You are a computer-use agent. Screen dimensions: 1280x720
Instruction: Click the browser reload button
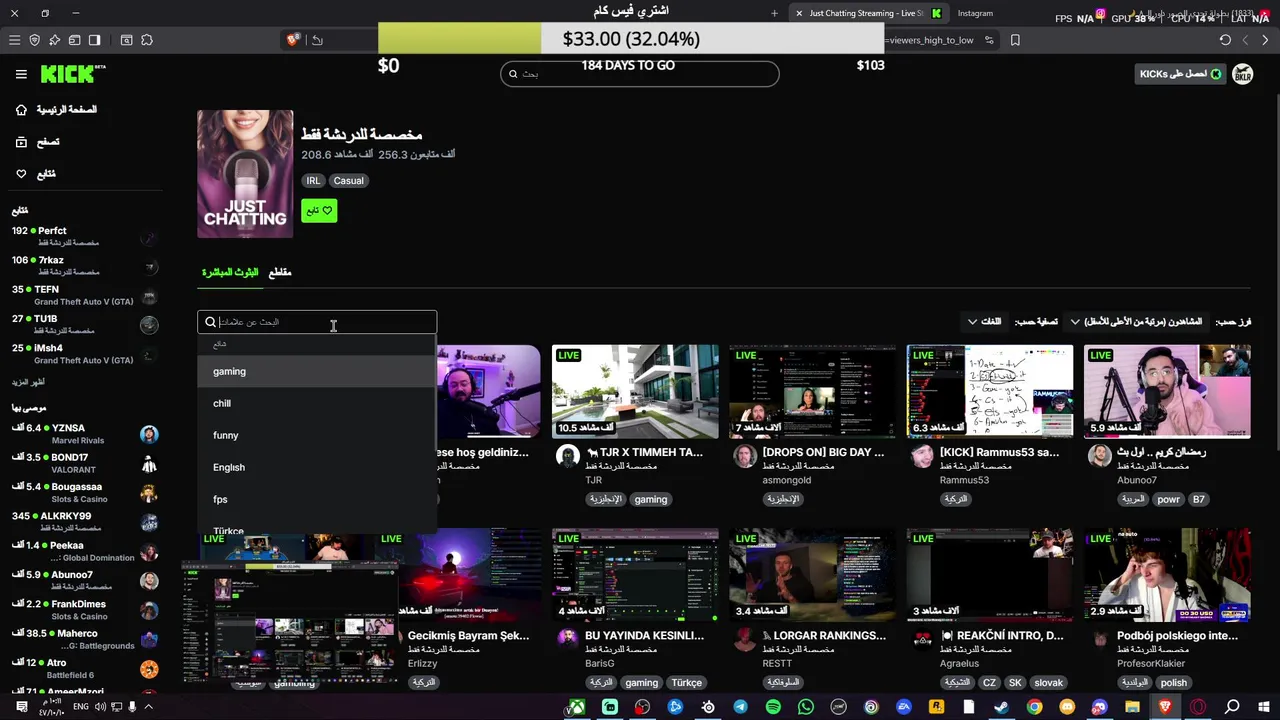[1225, 40]
